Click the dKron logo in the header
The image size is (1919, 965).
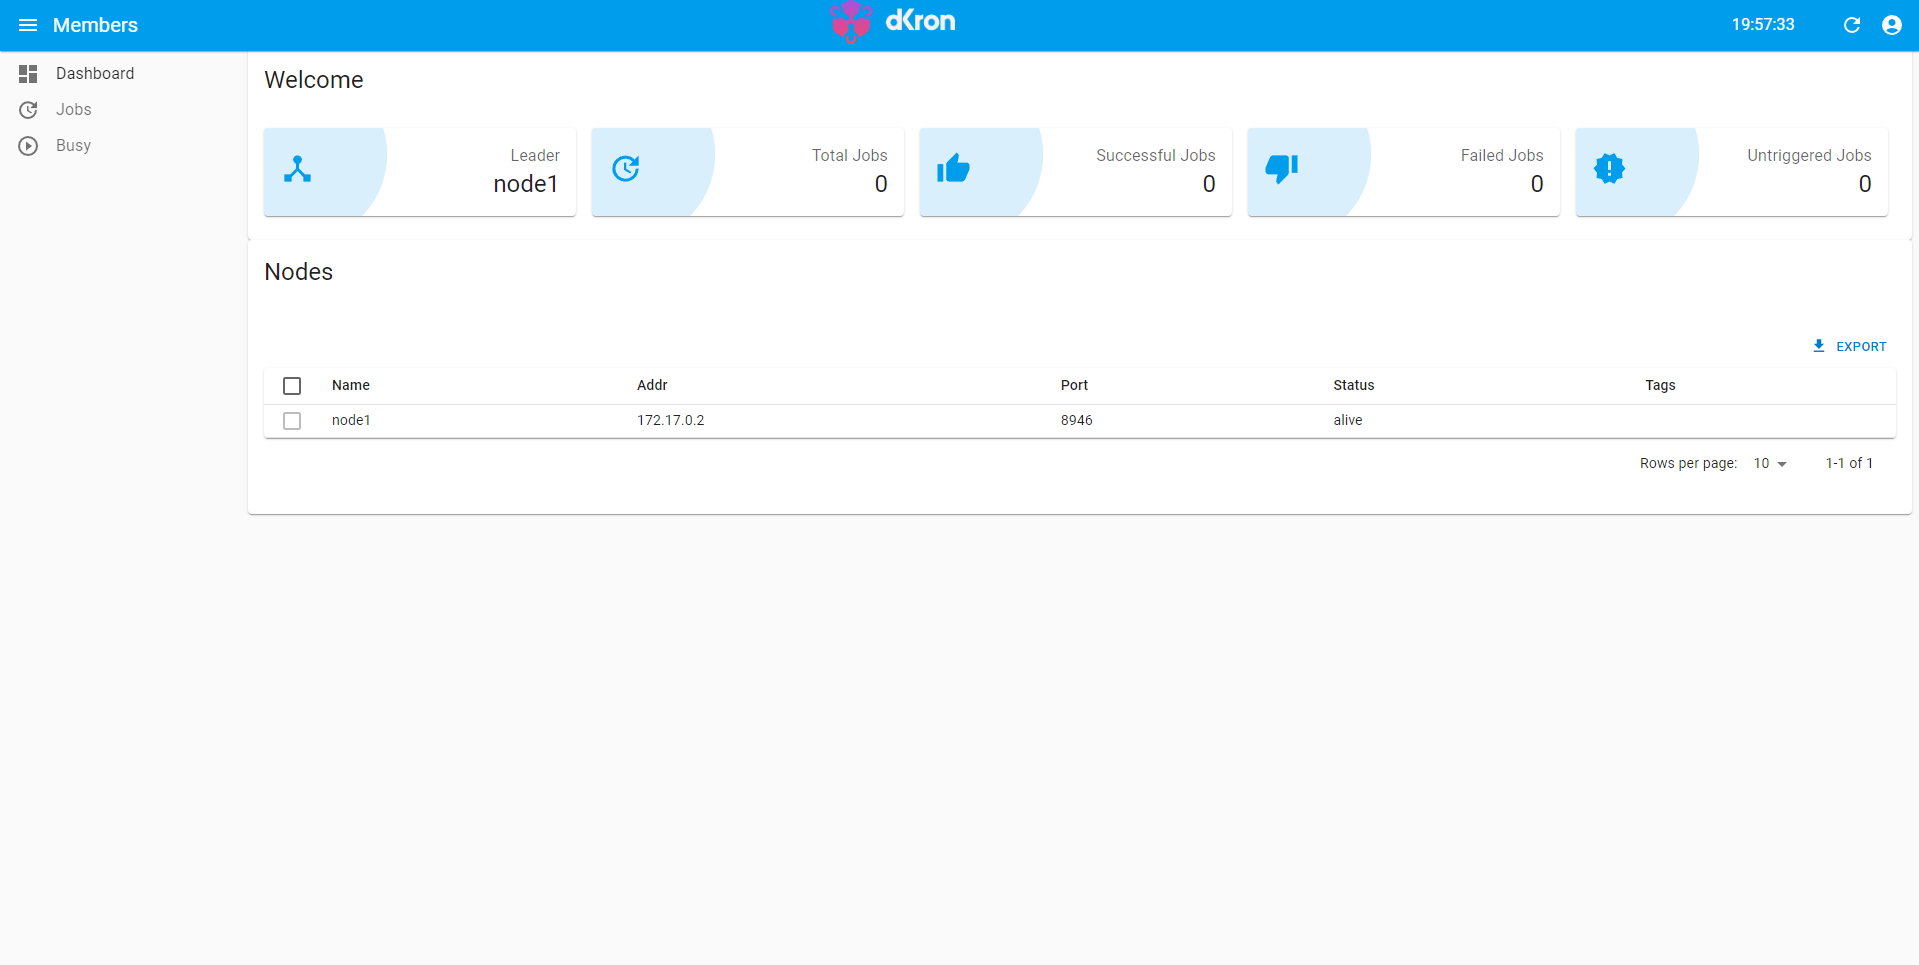(x=892, y=22)
